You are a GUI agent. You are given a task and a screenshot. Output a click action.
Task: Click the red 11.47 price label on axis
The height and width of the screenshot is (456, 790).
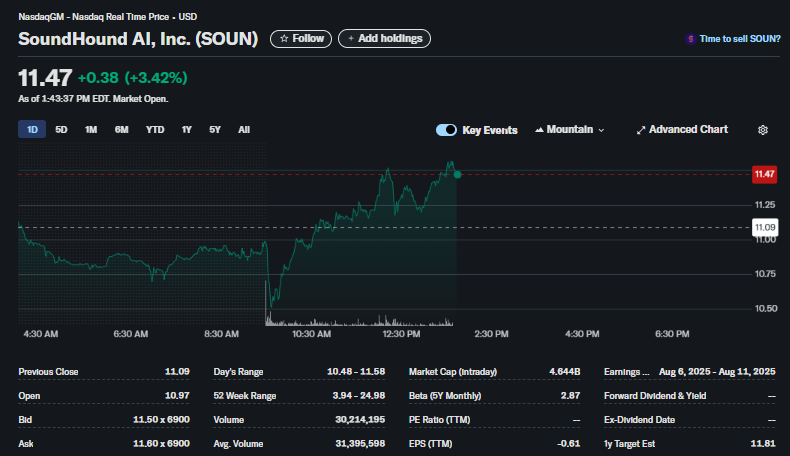(x=764, y=174)
